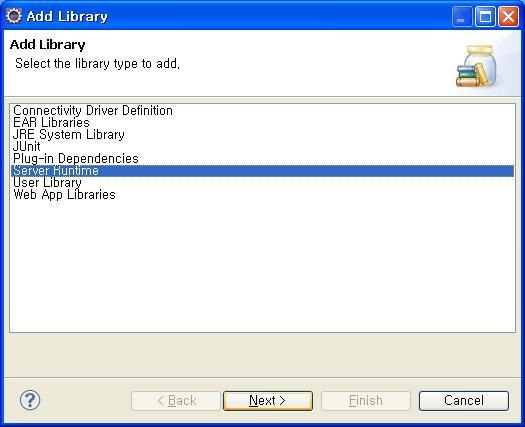525x427 pixels.
Task: Click the help question mark icon
Action: pyautogui.click(x=30, y=400)
